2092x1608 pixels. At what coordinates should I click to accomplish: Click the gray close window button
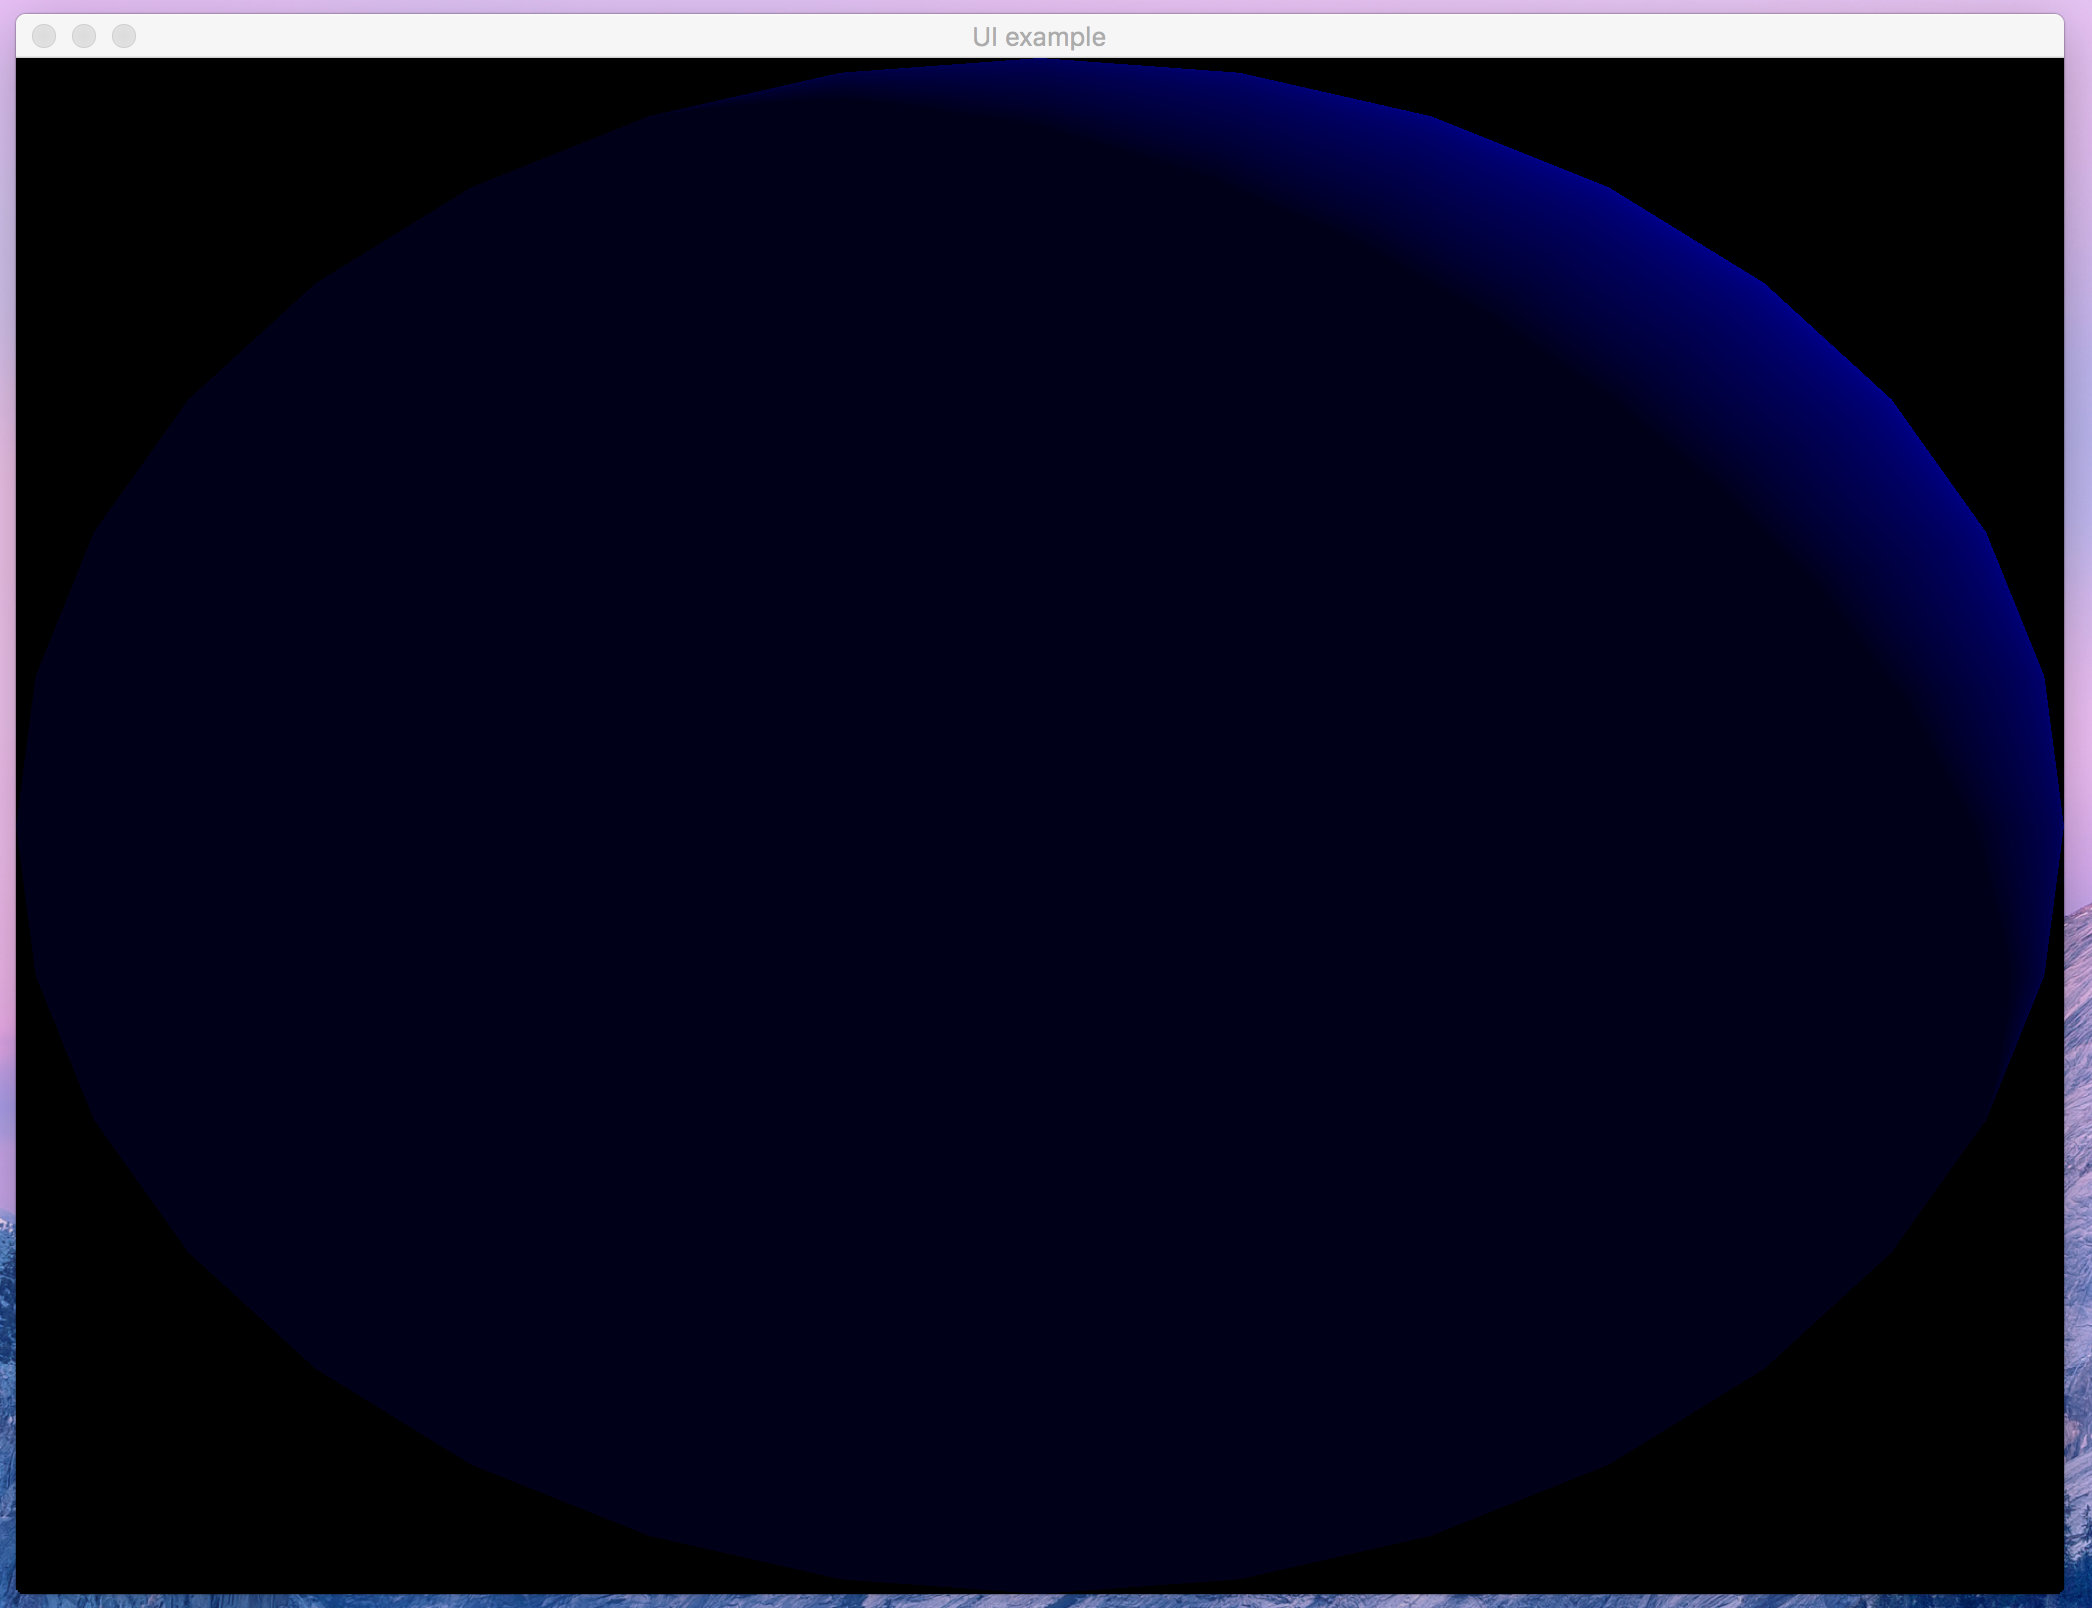pos(44,36)
